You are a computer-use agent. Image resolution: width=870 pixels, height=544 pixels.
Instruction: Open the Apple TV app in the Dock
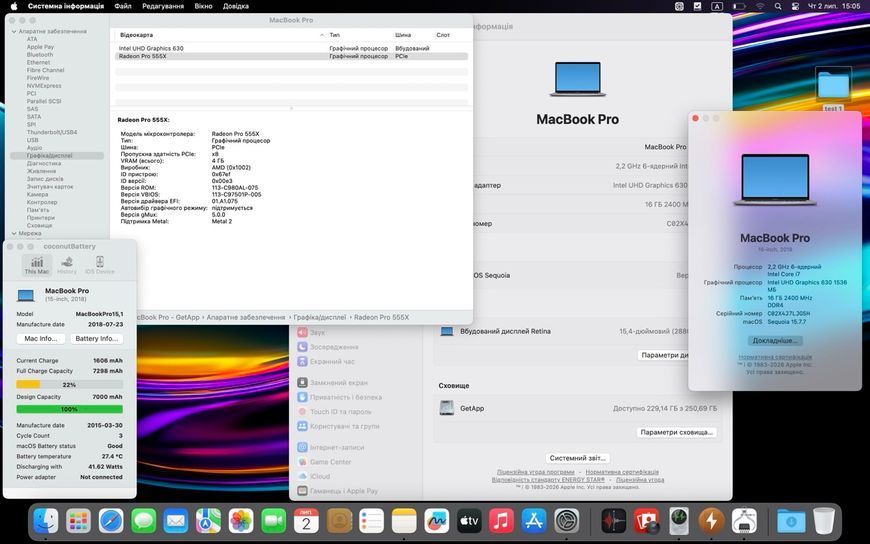pyautogui.click(x=469, y=521)
